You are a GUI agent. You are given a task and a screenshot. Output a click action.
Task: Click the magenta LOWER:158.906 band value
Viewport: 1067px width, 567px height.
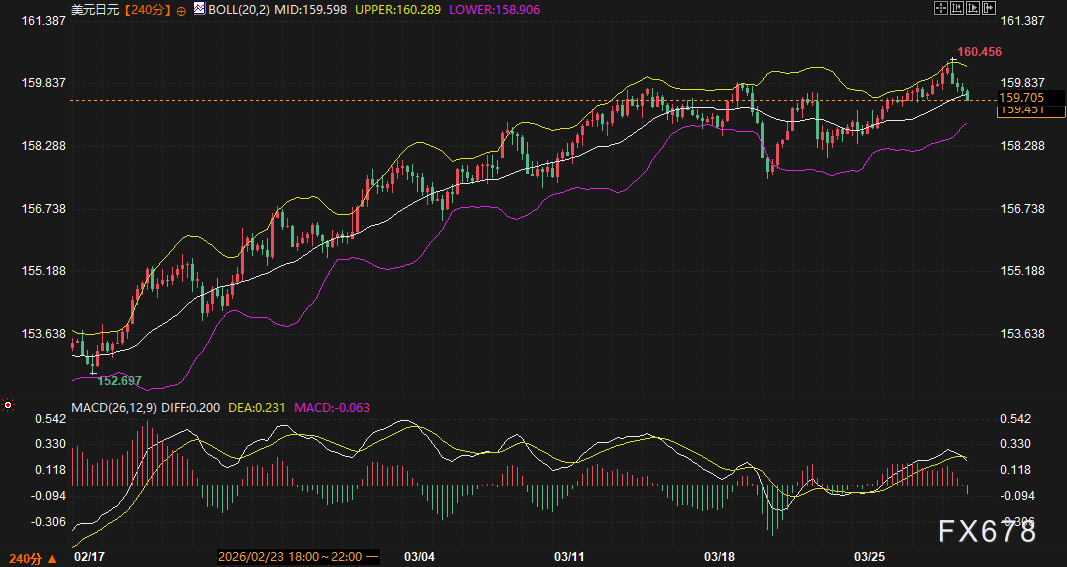pyautogui.click(x=489, y=9)
